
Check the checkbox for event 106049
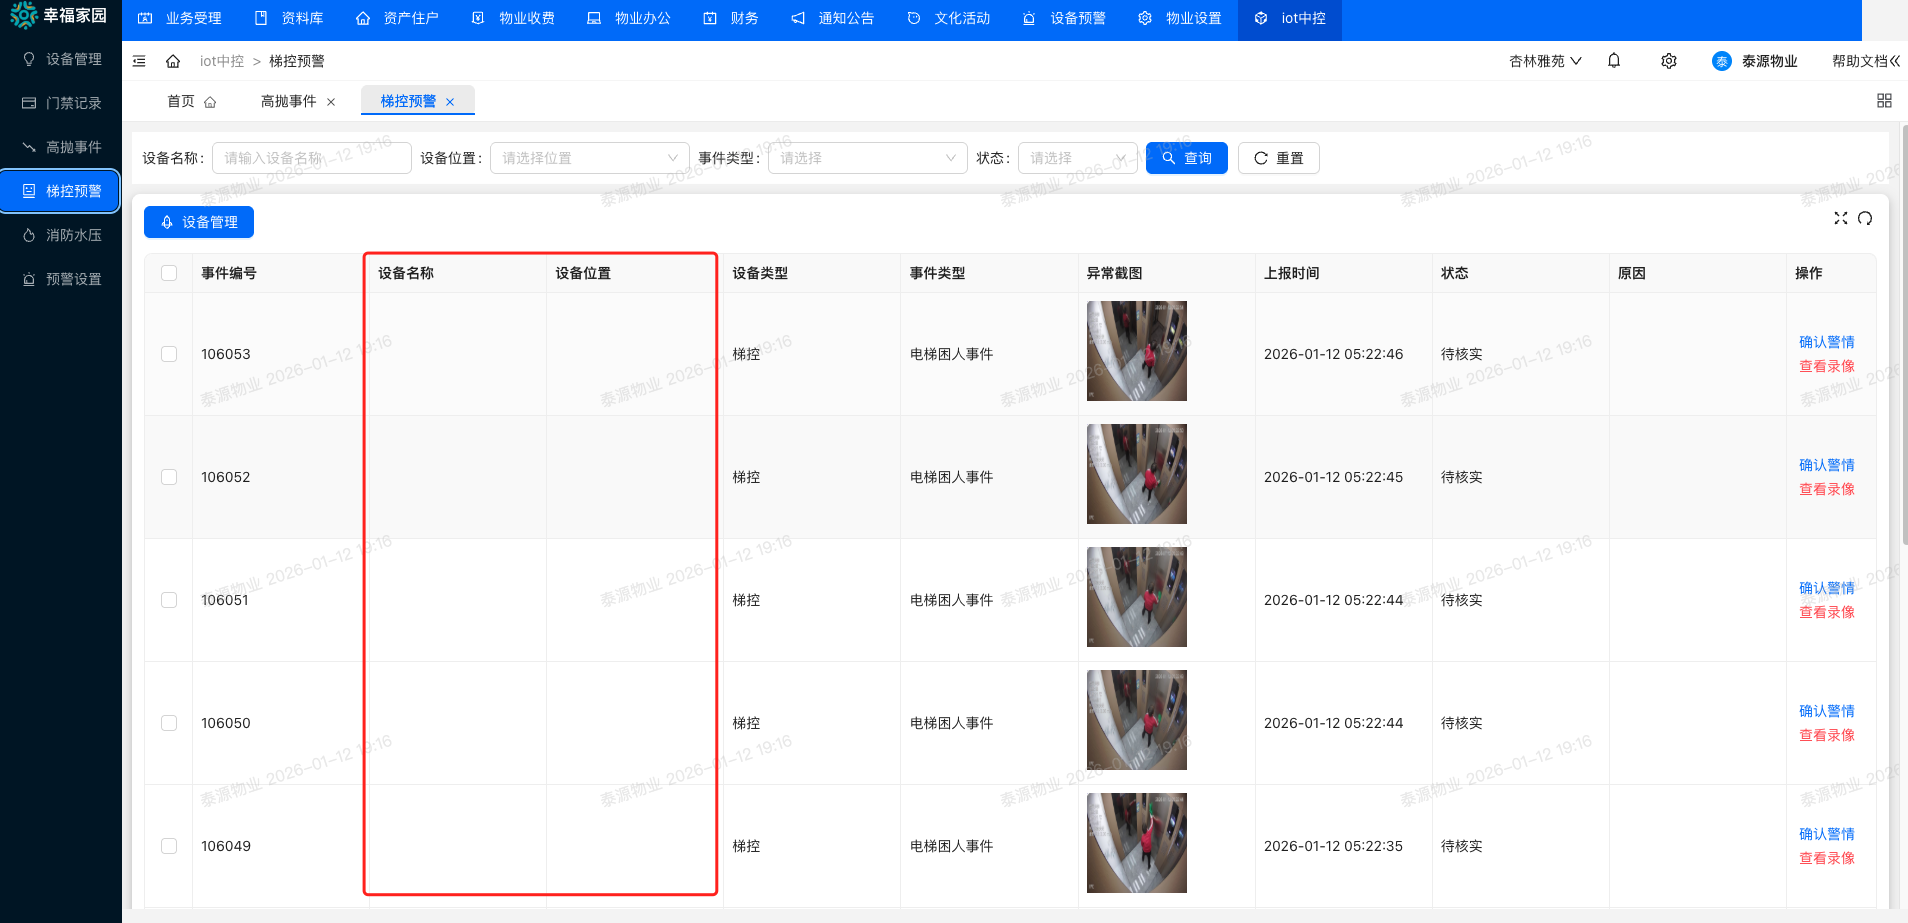168,845
